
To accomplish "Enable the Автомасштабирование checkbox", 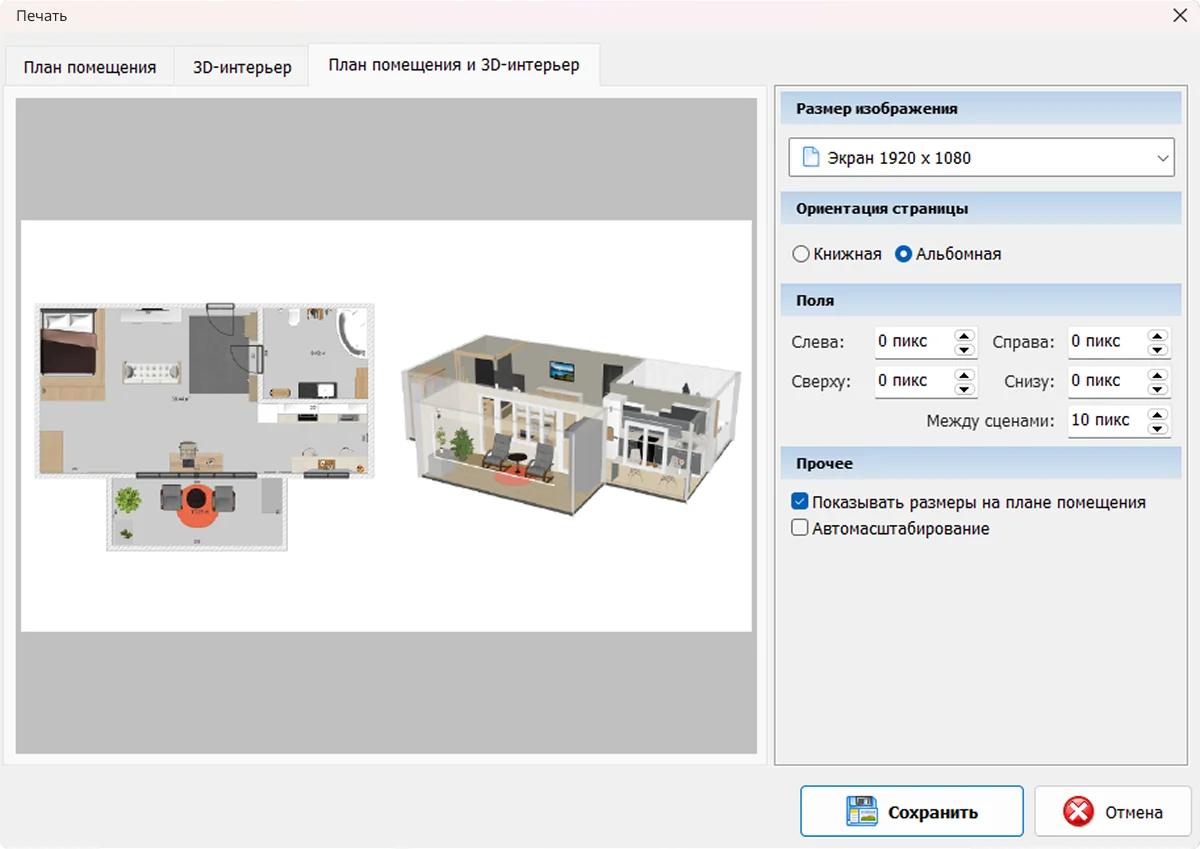I will (800, 528).
